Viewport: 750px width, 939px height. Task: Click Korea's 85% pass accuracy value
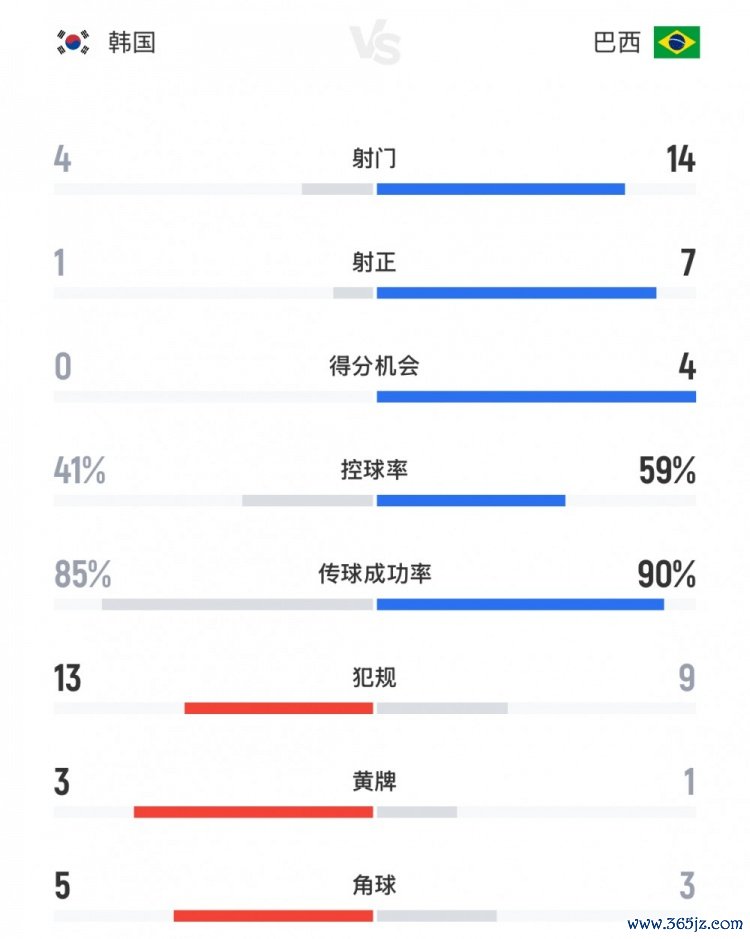pos(83,575)
